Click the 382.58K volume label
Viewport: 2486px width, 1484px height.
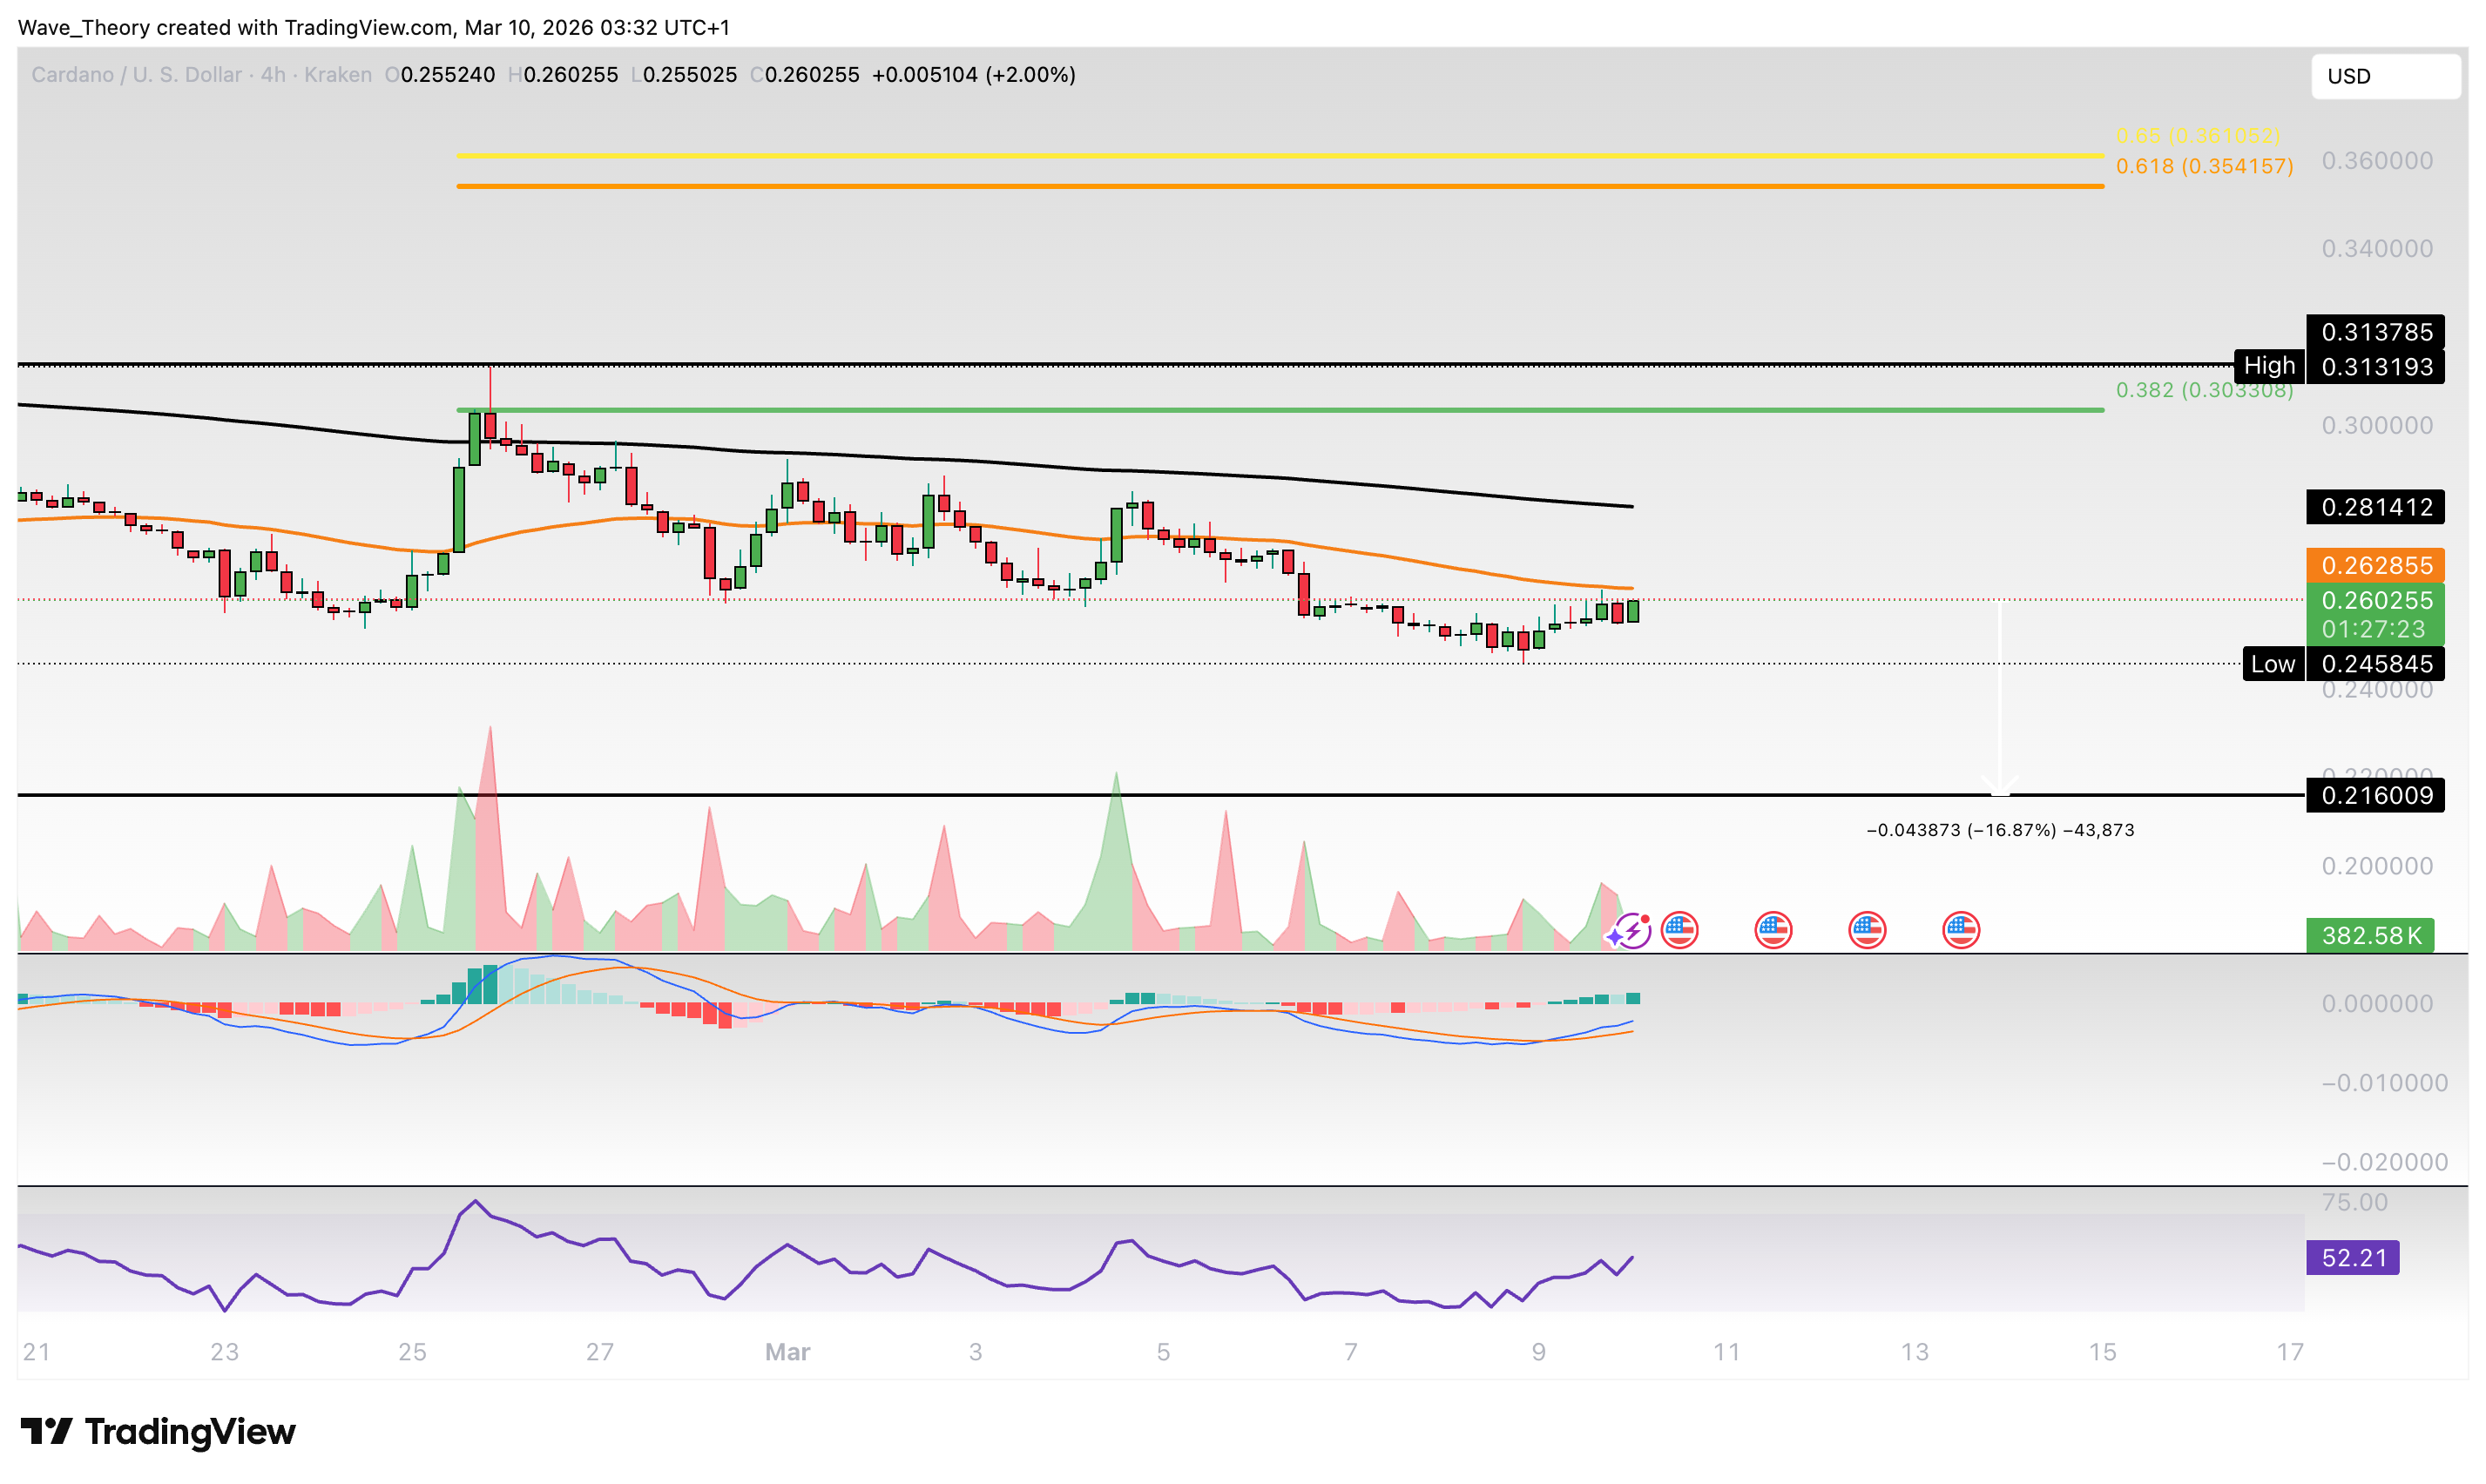(2371, 937)
